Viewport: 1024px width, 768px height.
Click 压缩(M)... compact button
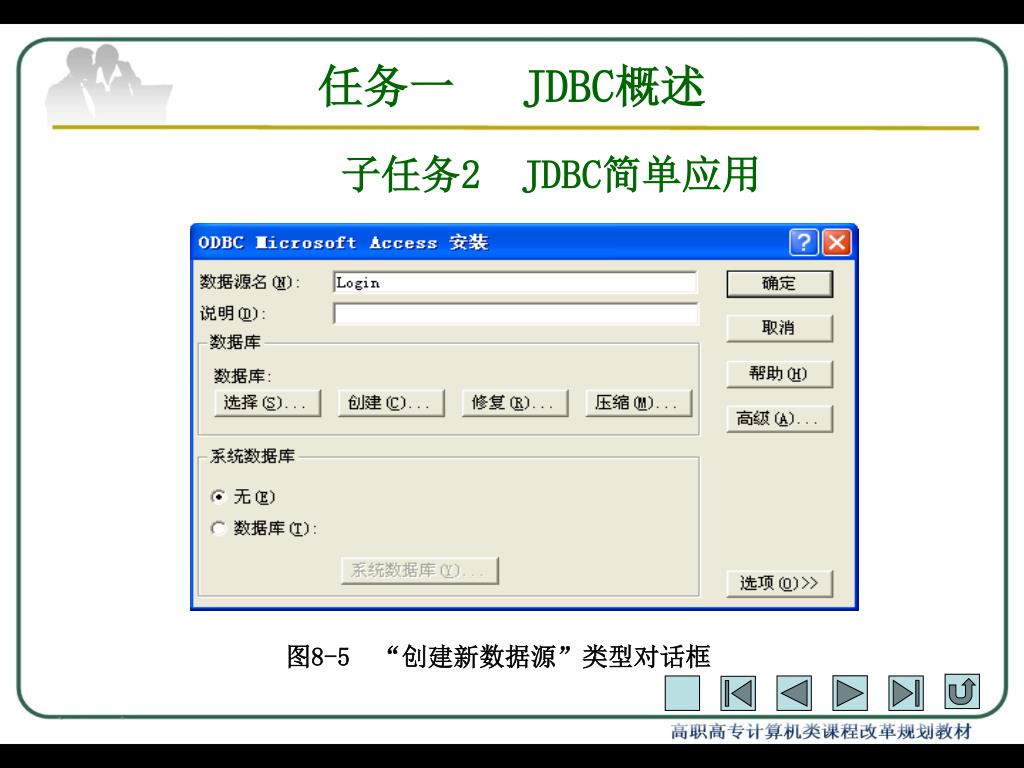pyautogui.click(x=639, y=403)
